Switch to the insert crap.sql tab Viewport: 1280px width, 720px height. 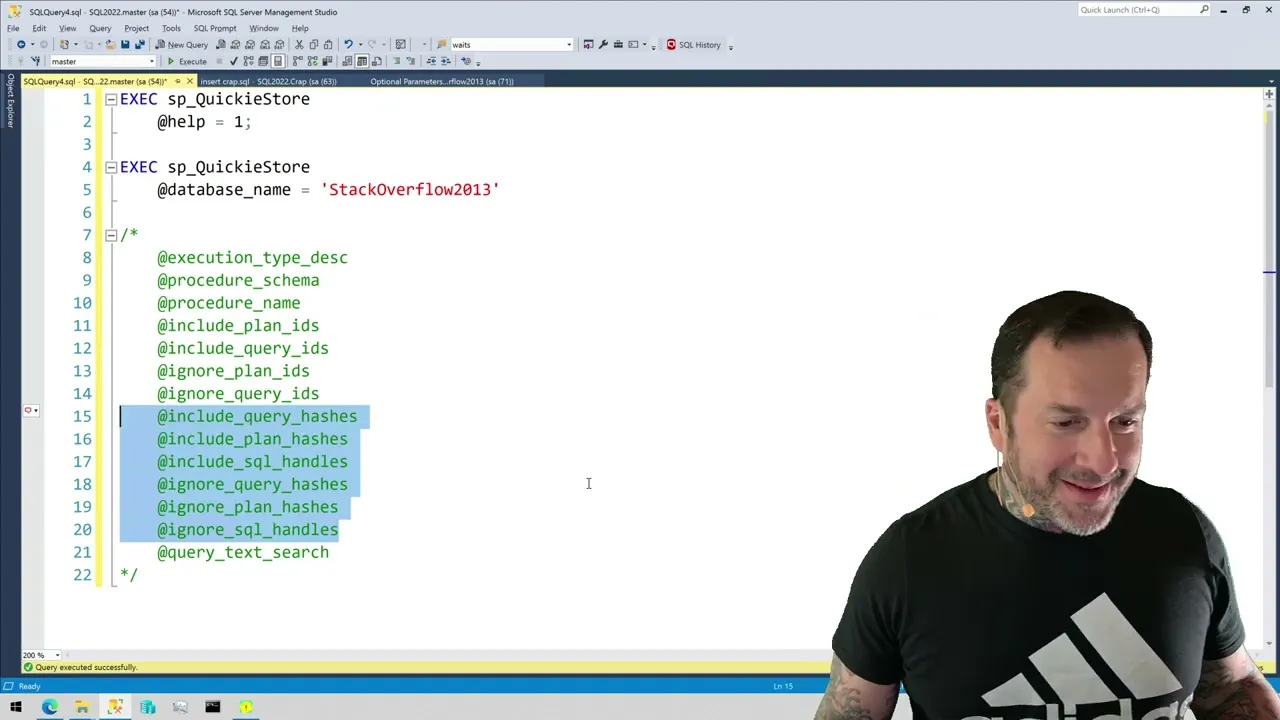click(x=268, y=81)
